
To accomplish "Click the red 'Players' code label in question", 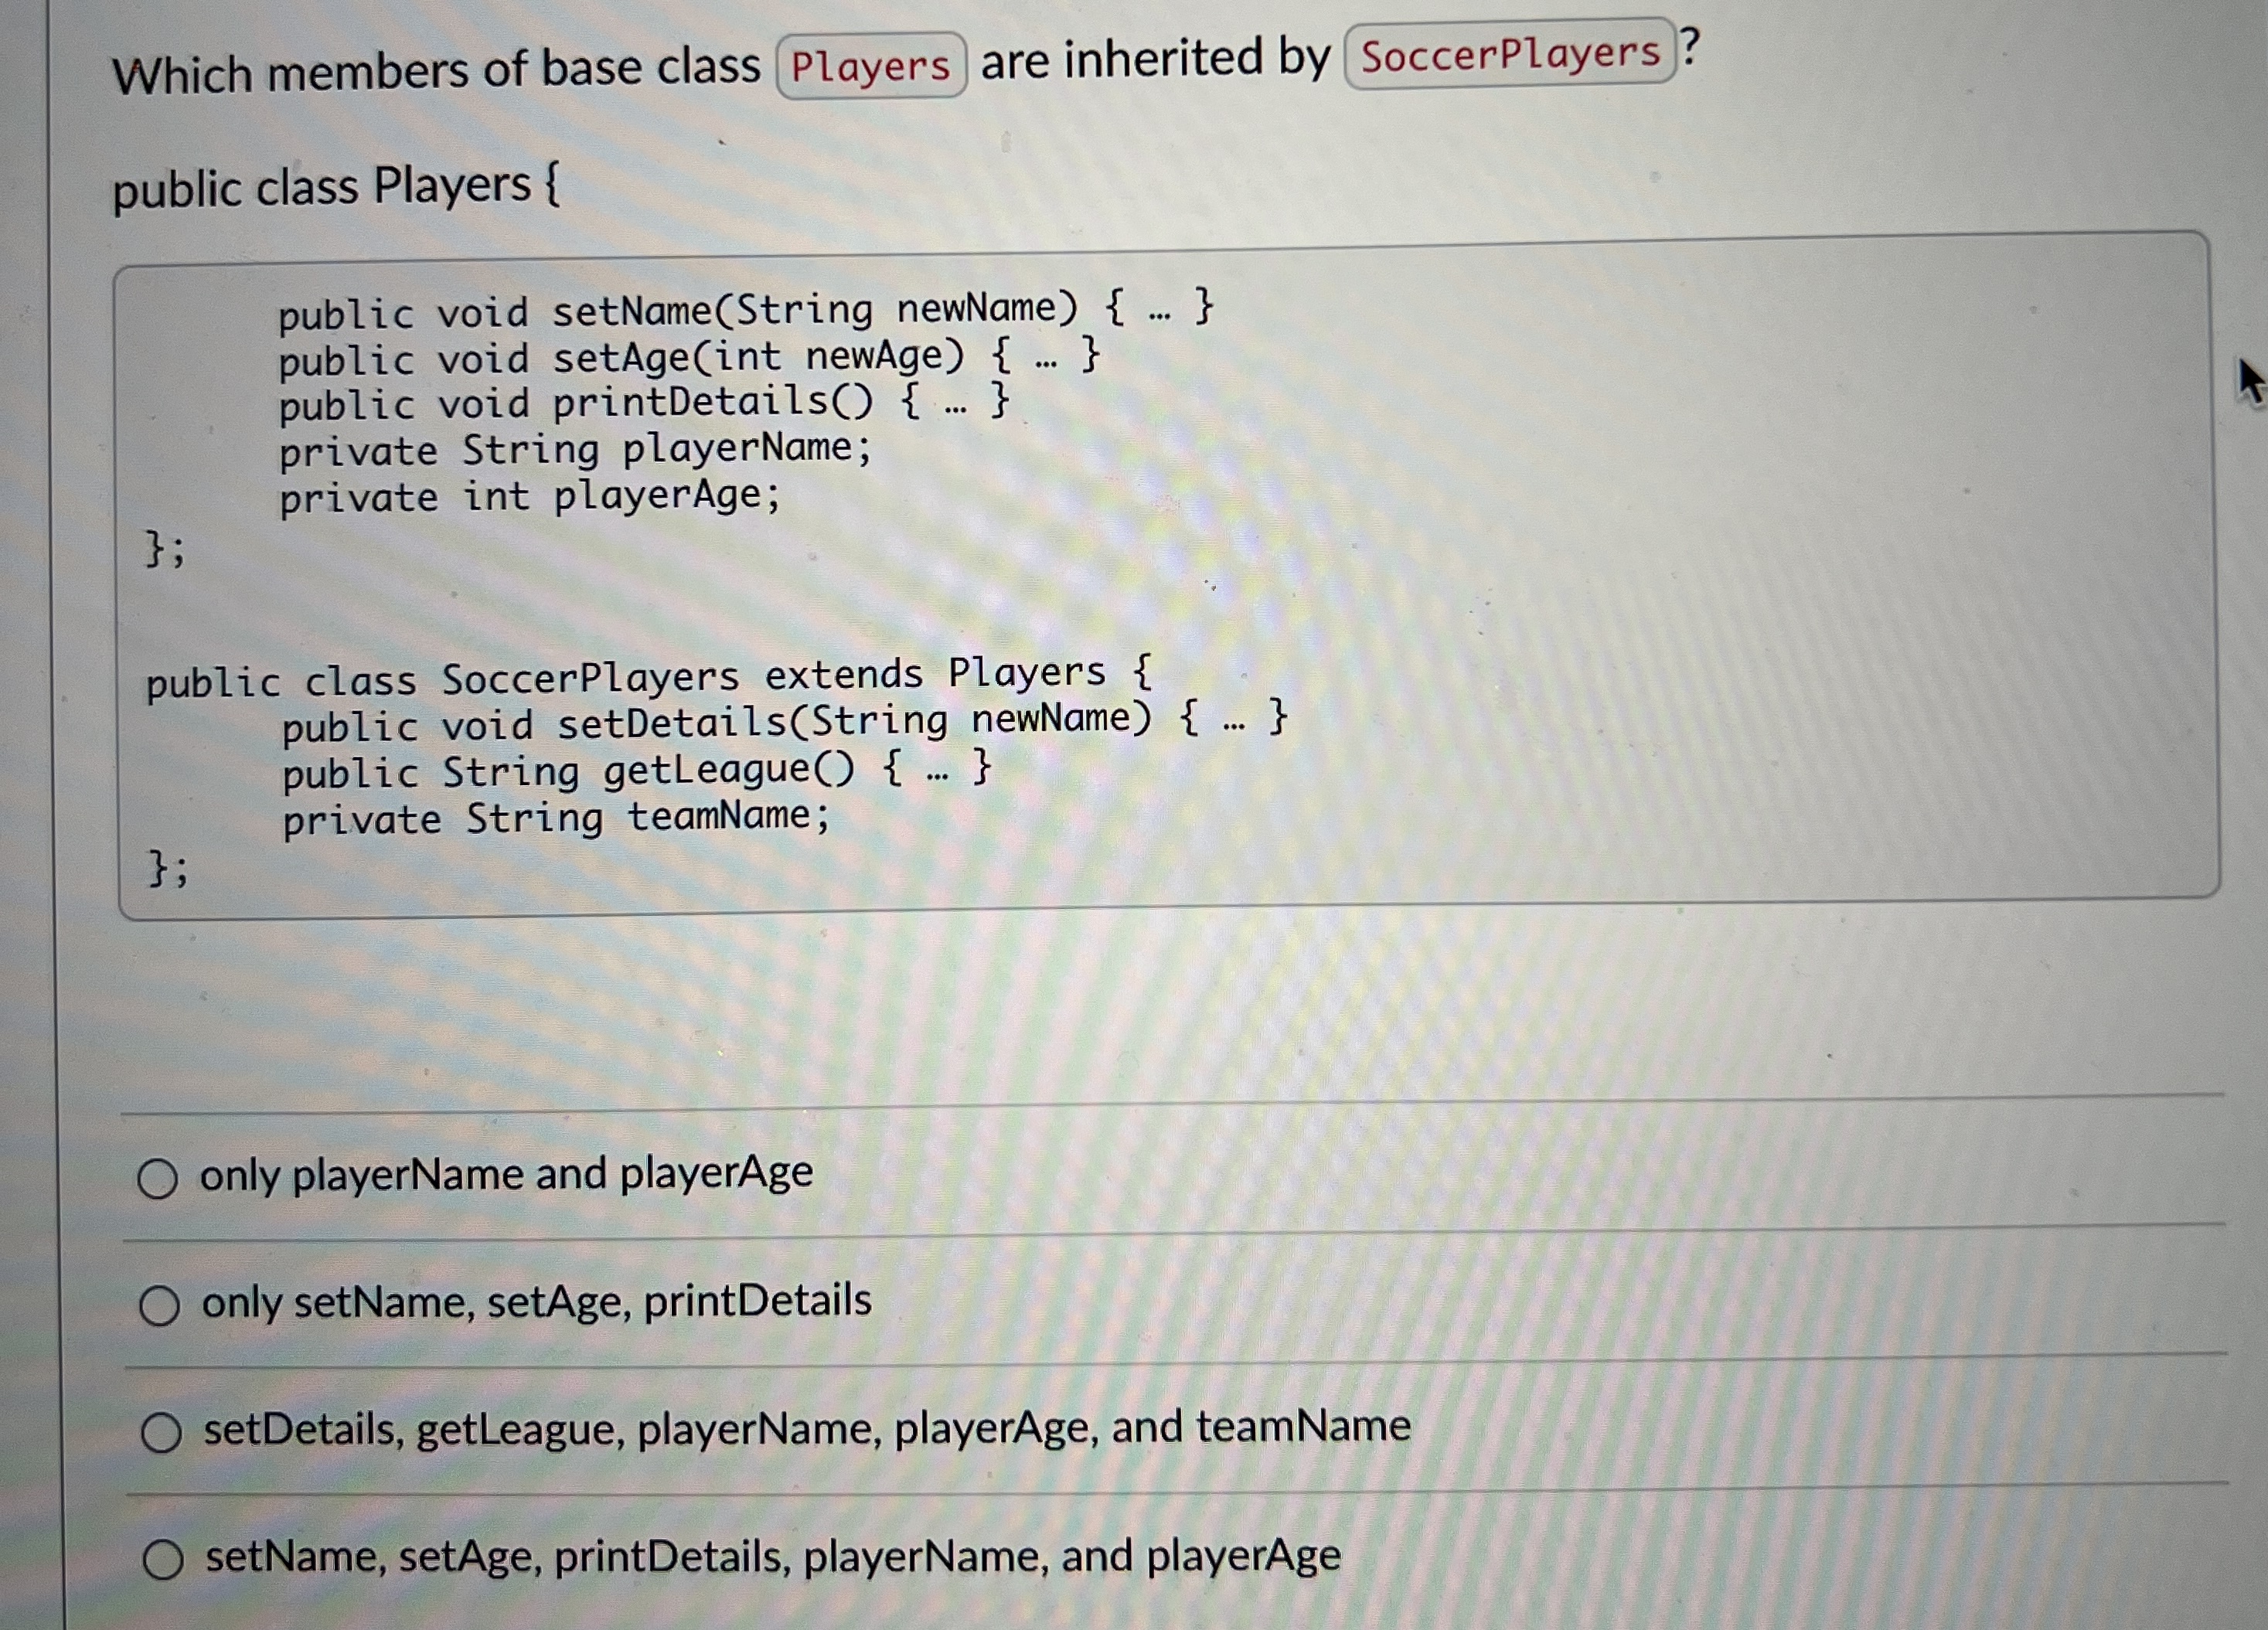I will 870,67.
